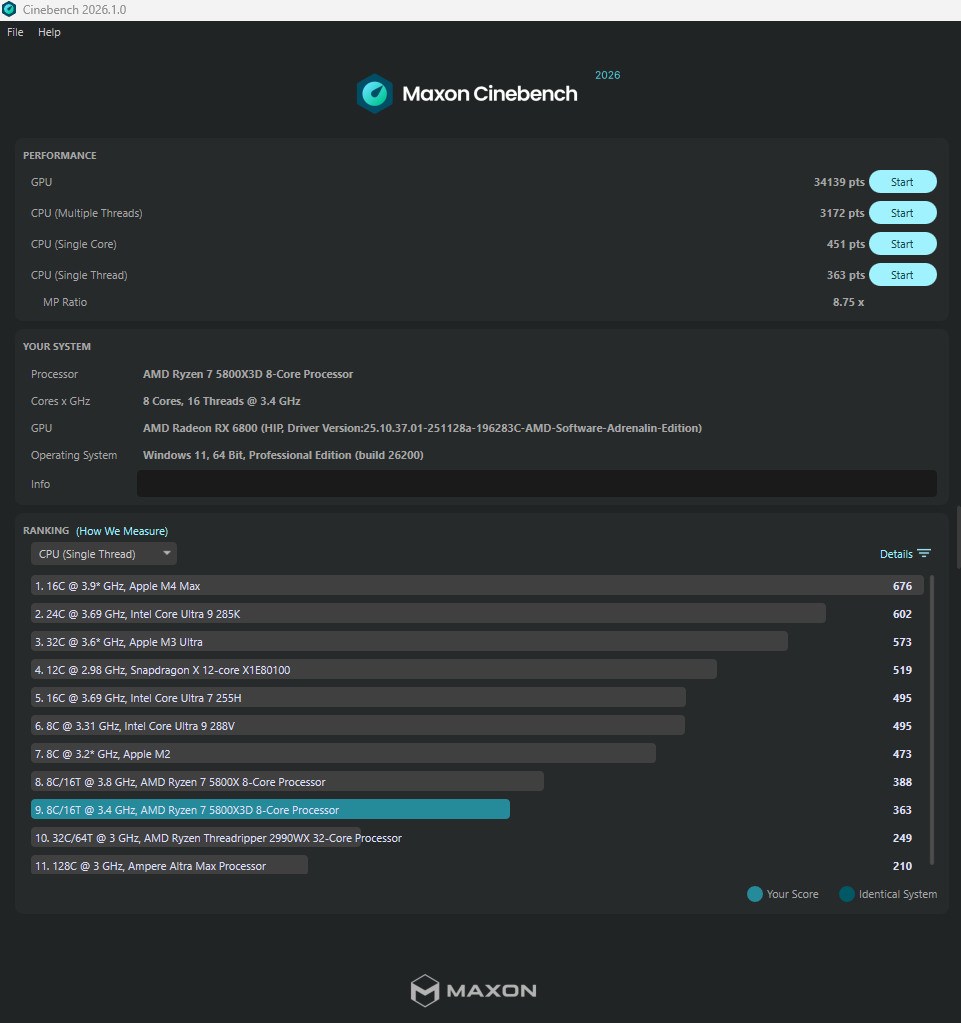This screenshot has width=961, height=1023.
Task: Open the File menu
Action: (x=15, y=32)
